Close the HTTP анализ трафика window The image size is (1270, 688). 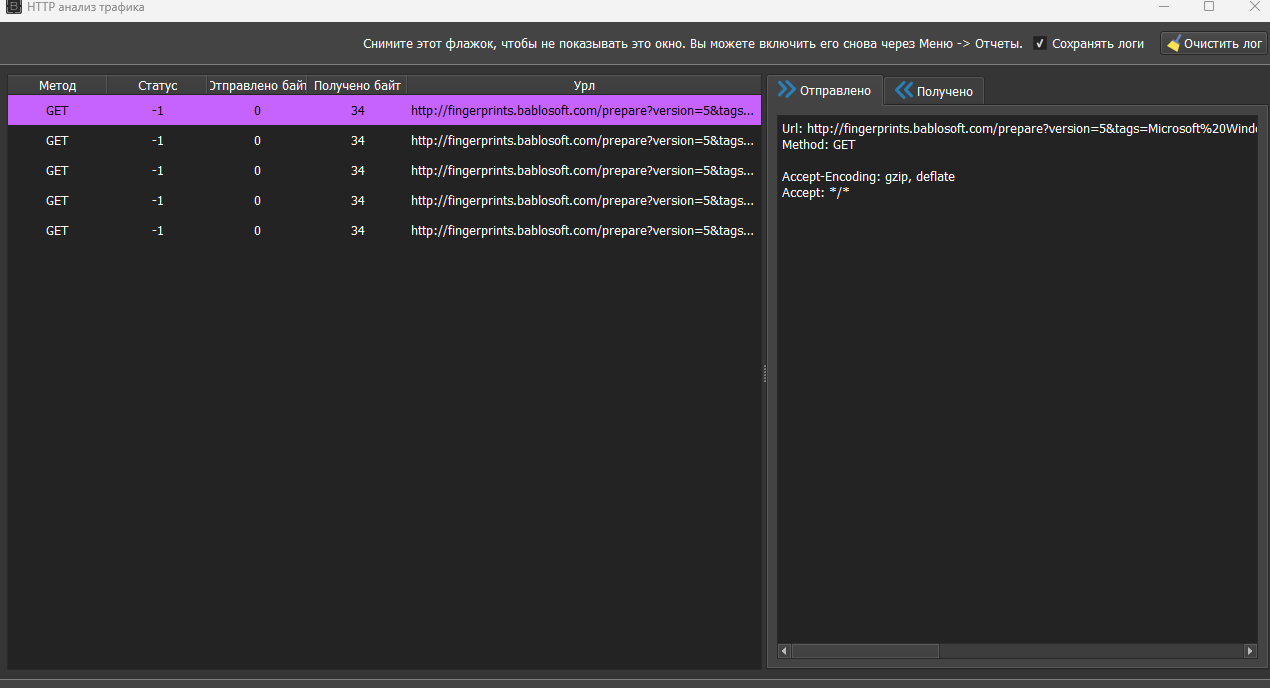click(1254, 7)
